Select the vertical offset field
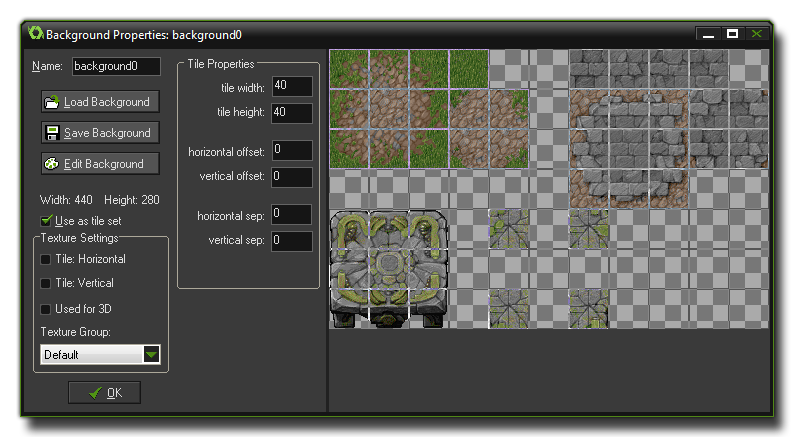Screen dimensions: 794x437 [291, 176]
